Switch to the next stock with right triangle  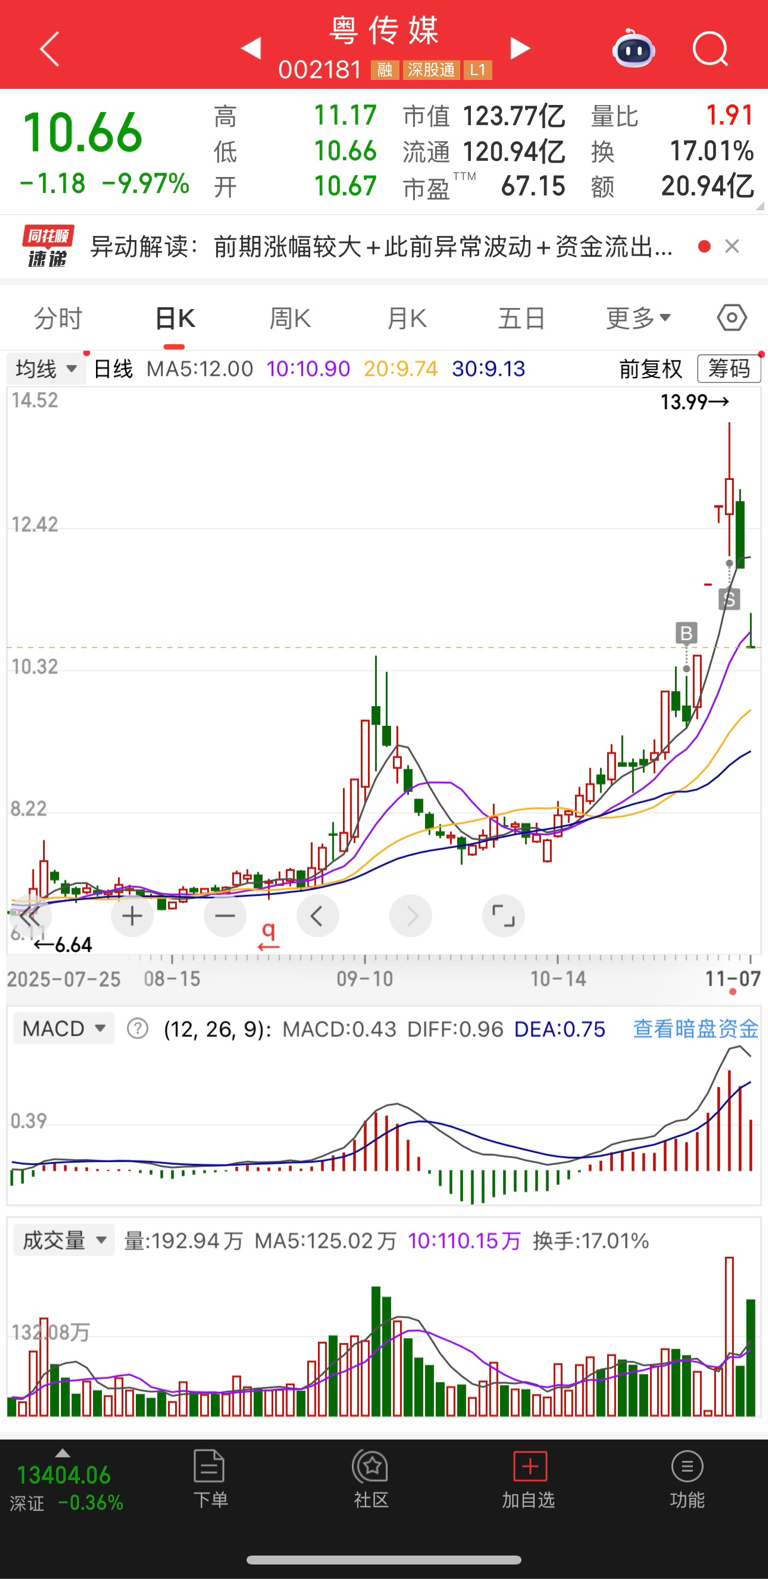click(x=519, y=48)
